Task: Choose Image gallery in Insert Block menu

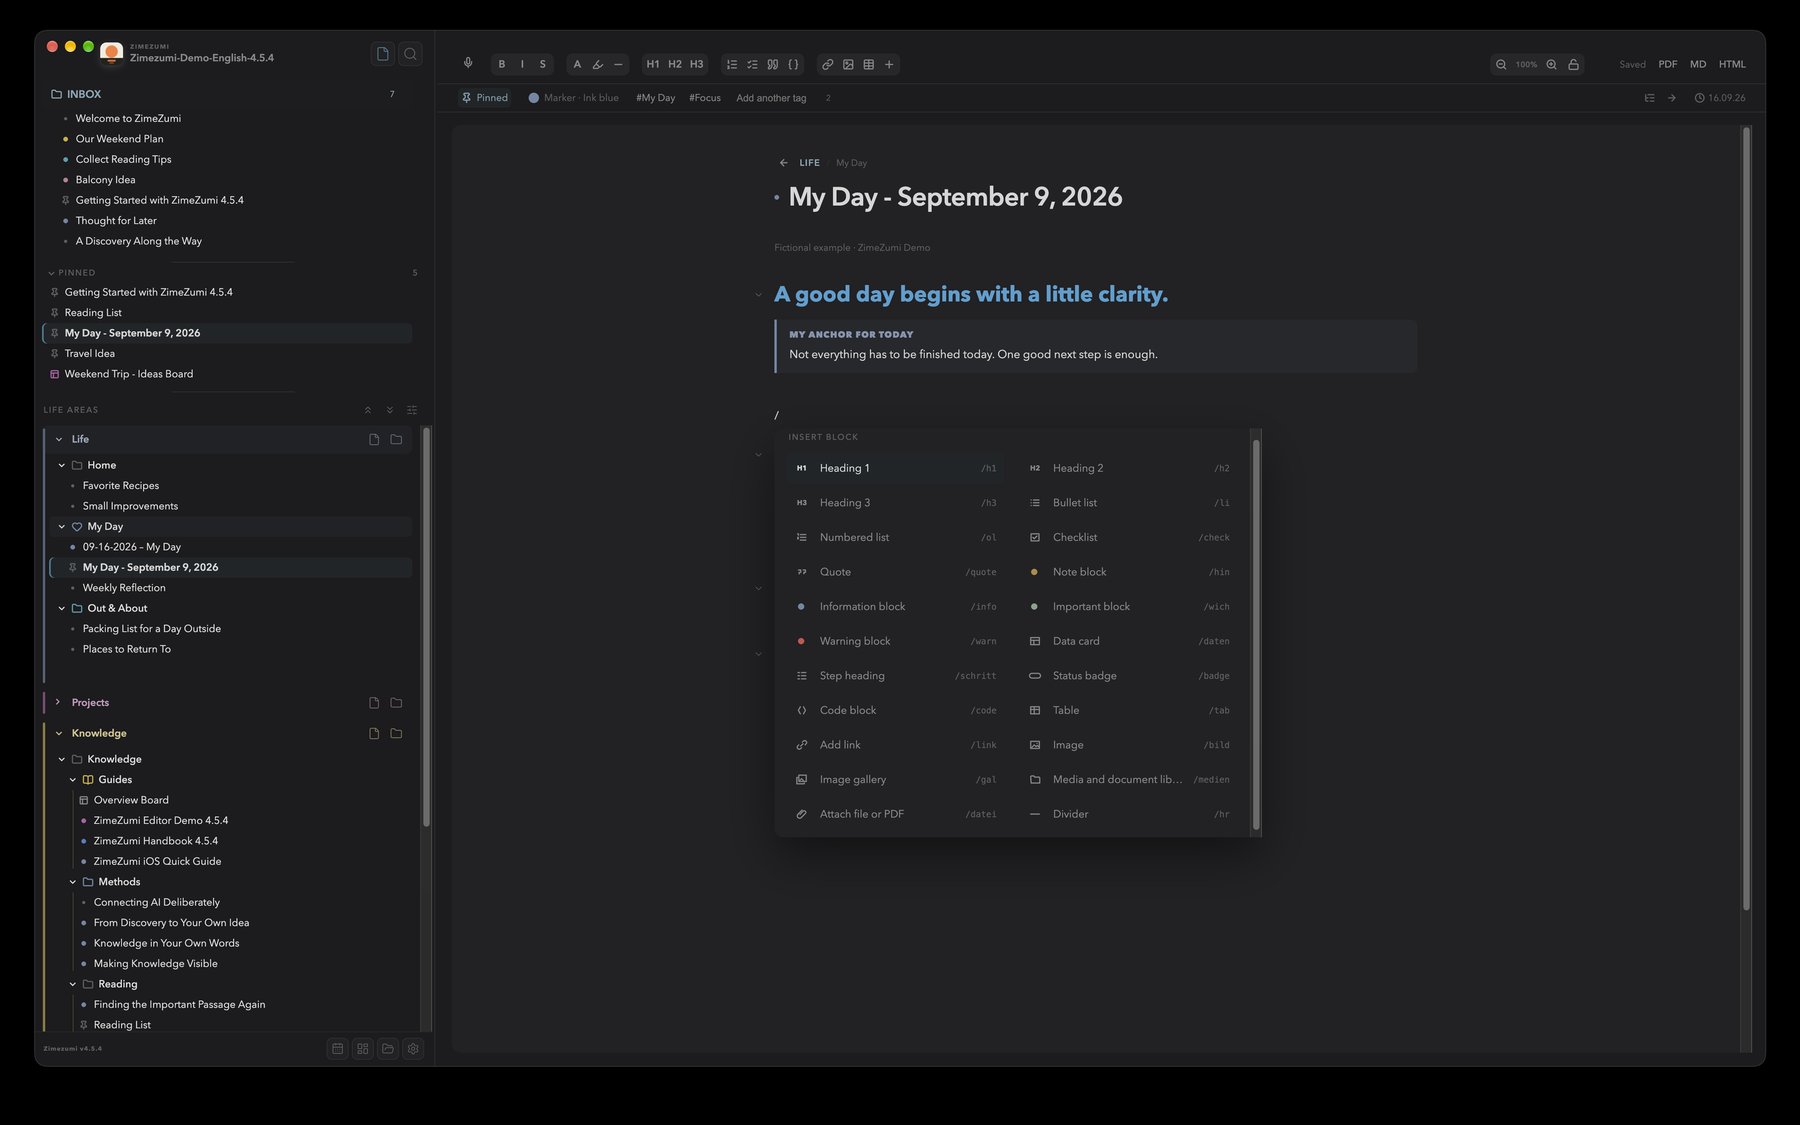Action: 895,779
